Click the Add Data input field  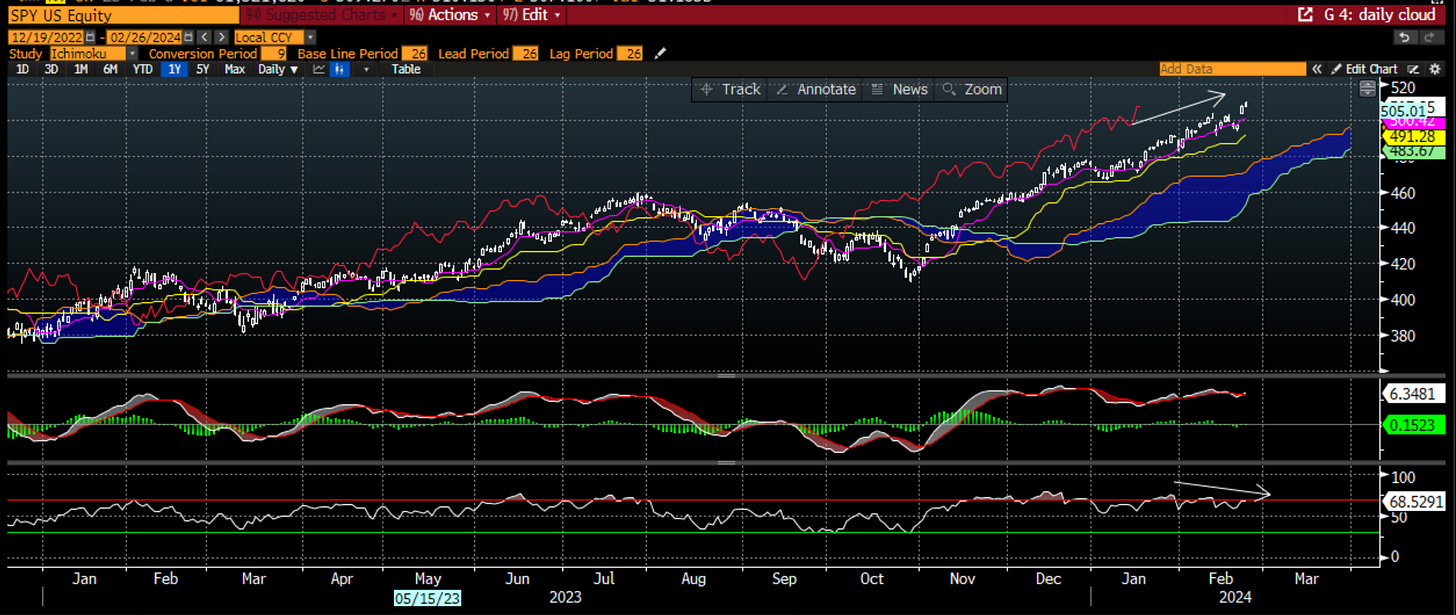pyautogui.click(x=1233, y=69)
